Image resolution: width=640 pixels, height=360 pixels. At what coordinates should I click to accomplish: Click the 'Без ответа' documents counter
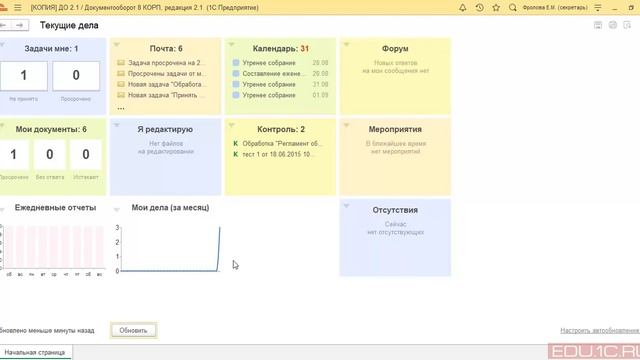50,155
